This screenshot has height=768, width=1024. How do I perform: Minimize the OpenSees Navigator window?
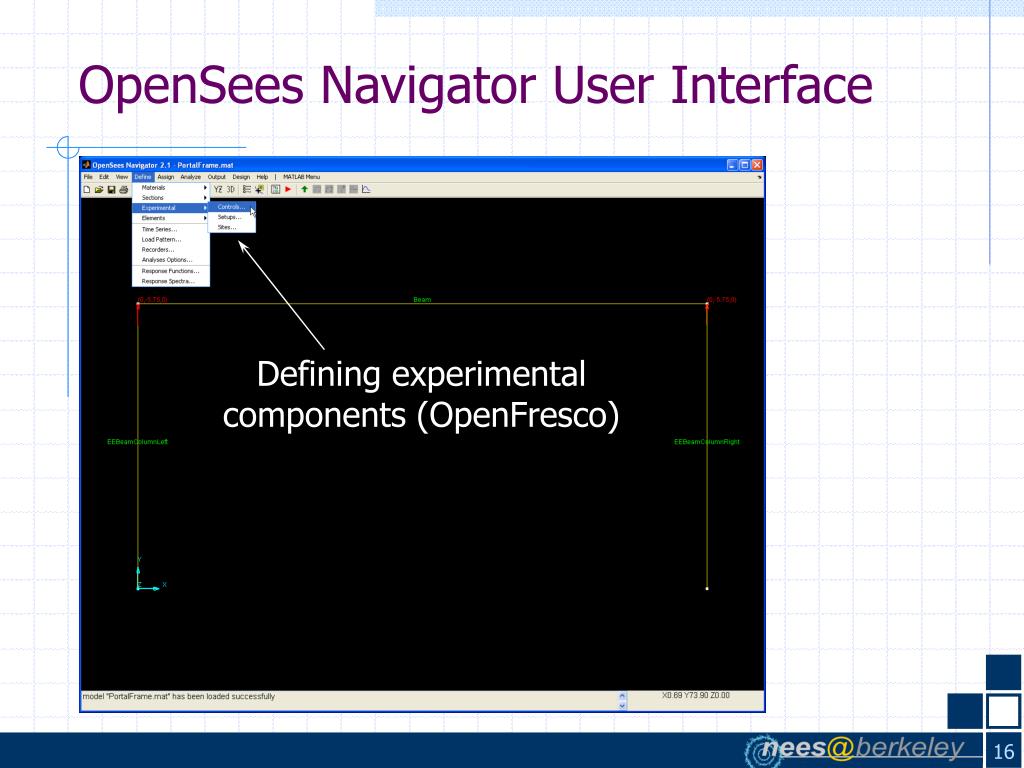pyautogui.click(x=732, y=165)
